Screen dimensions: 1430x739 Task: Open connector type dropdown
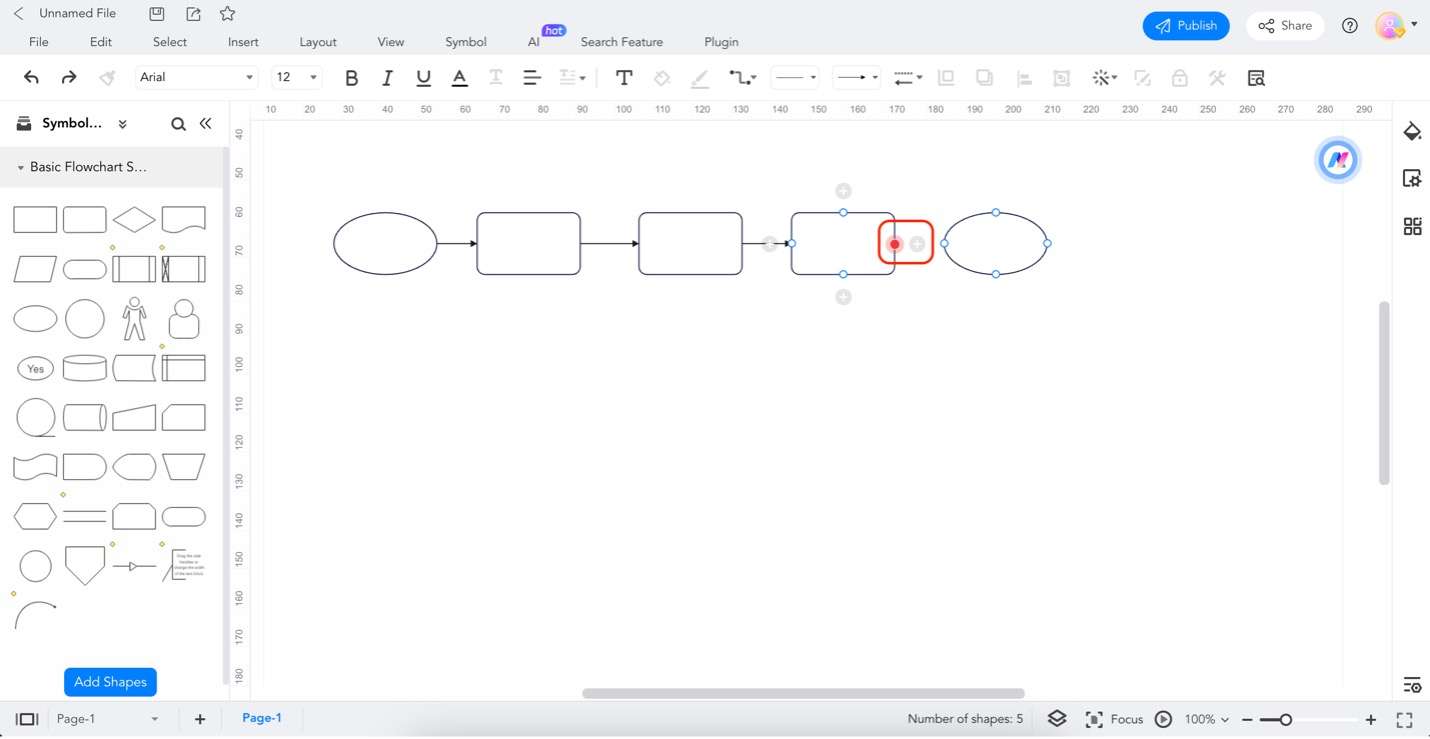[x=743, y=77]
